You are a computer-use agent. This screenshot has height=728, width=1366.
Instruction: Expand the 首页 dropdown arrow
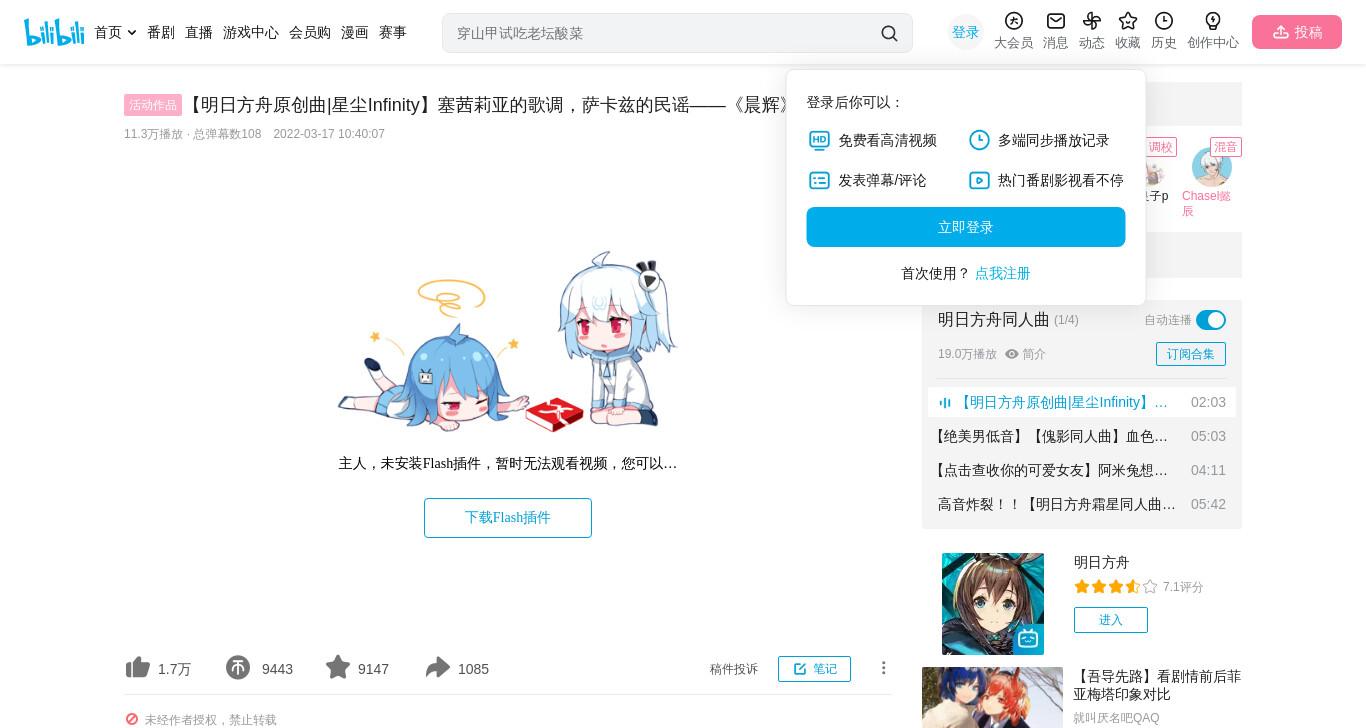click(131, 33)
